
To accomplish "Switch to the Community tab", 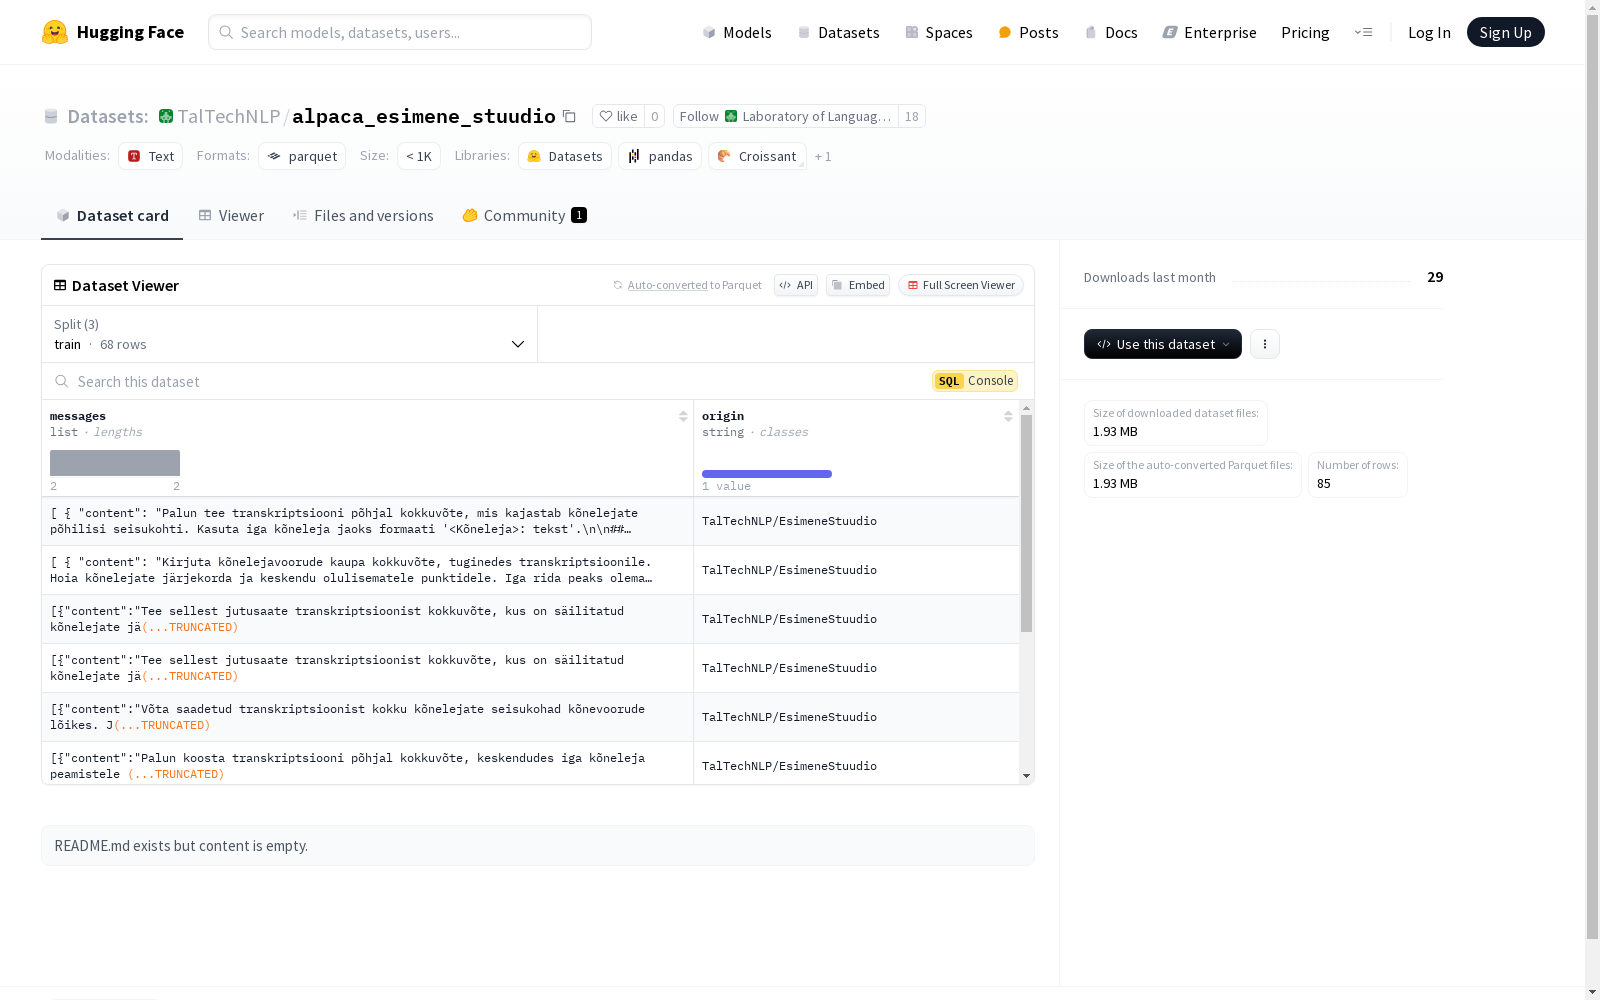I will coord(524,215).
